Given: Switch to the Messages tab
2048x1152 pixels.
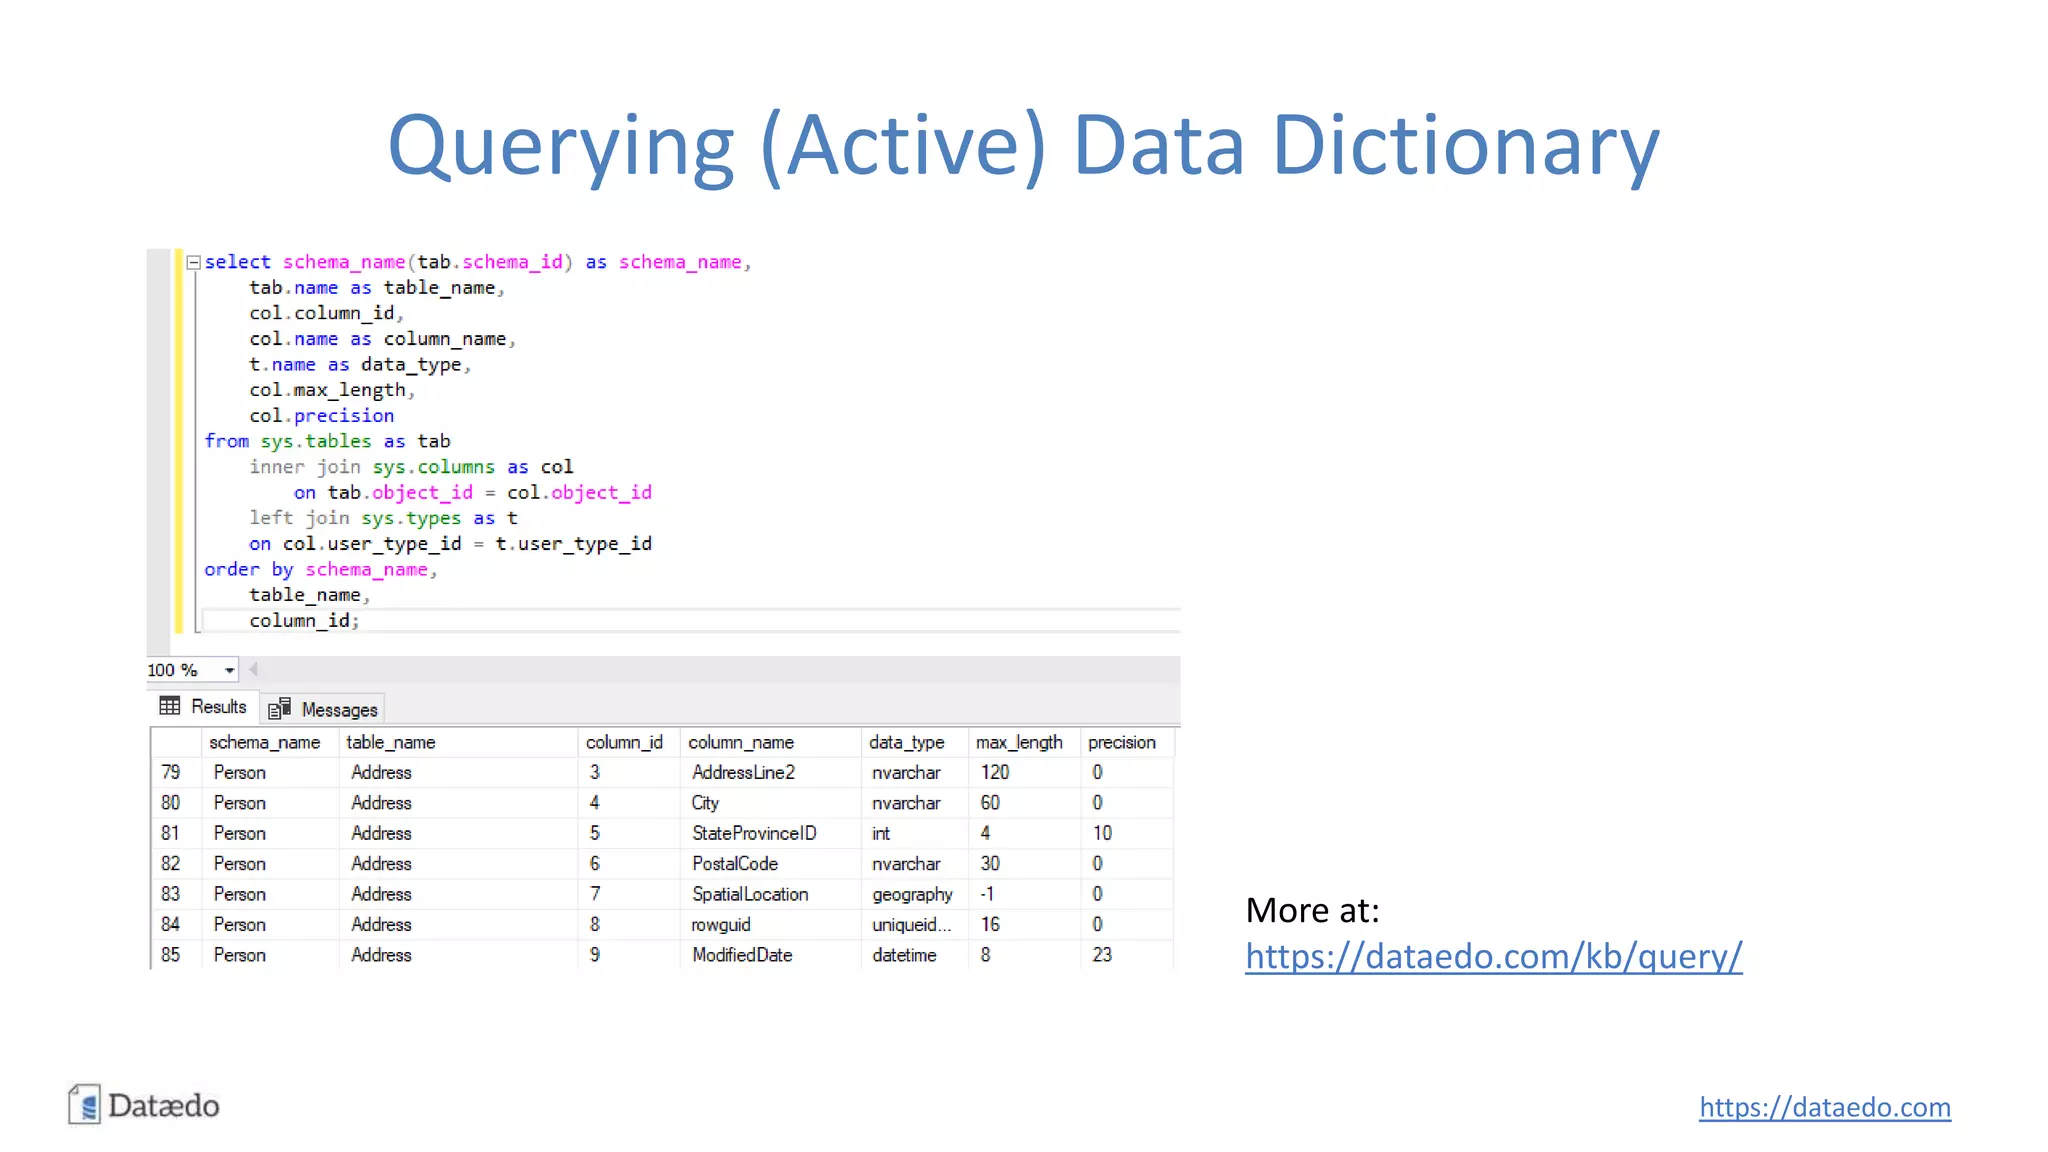Looking at the screenshot, I should pyautogui.click(x=339, y=710).
